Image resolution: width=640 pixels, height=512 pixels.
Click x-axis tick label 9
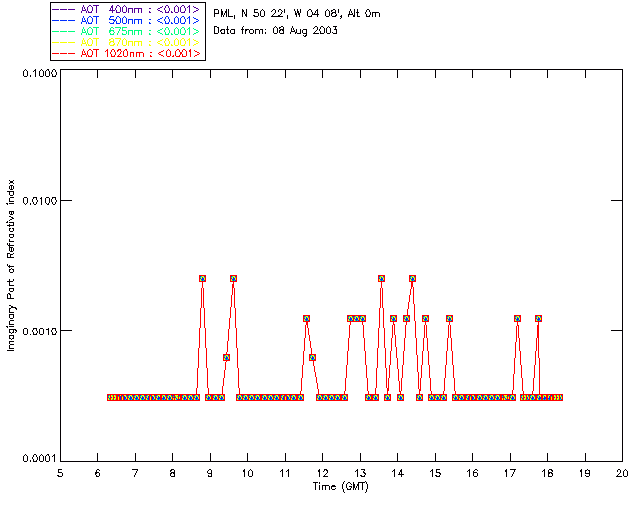210,473
